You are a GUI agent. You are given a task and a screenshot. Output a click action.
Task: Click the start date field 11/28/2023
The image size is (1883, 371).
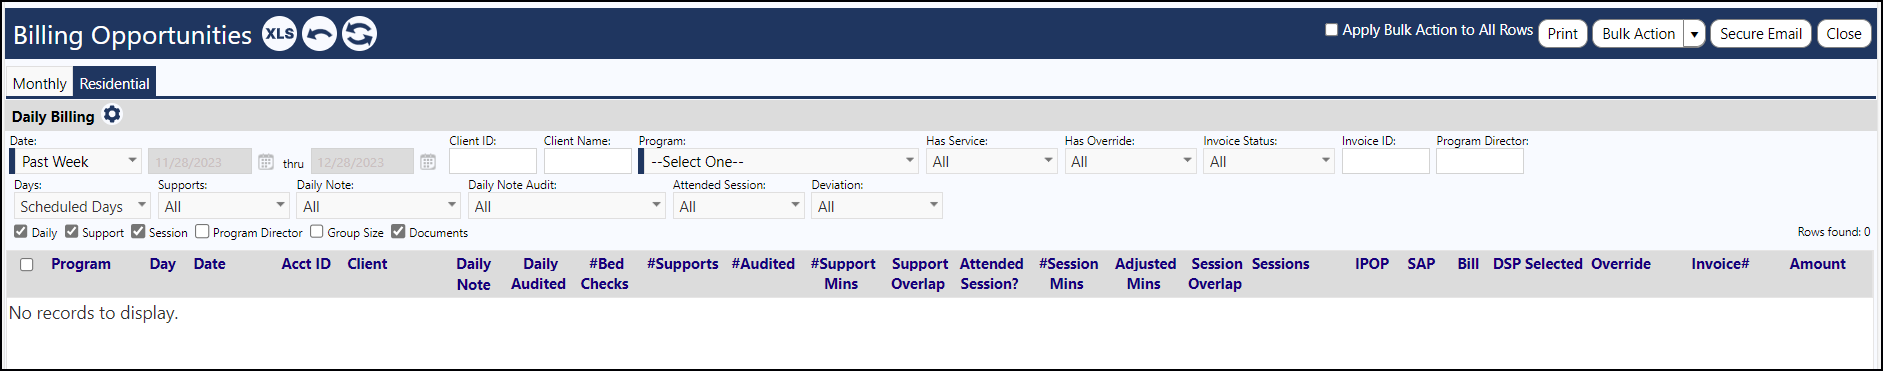coord(200,162)
